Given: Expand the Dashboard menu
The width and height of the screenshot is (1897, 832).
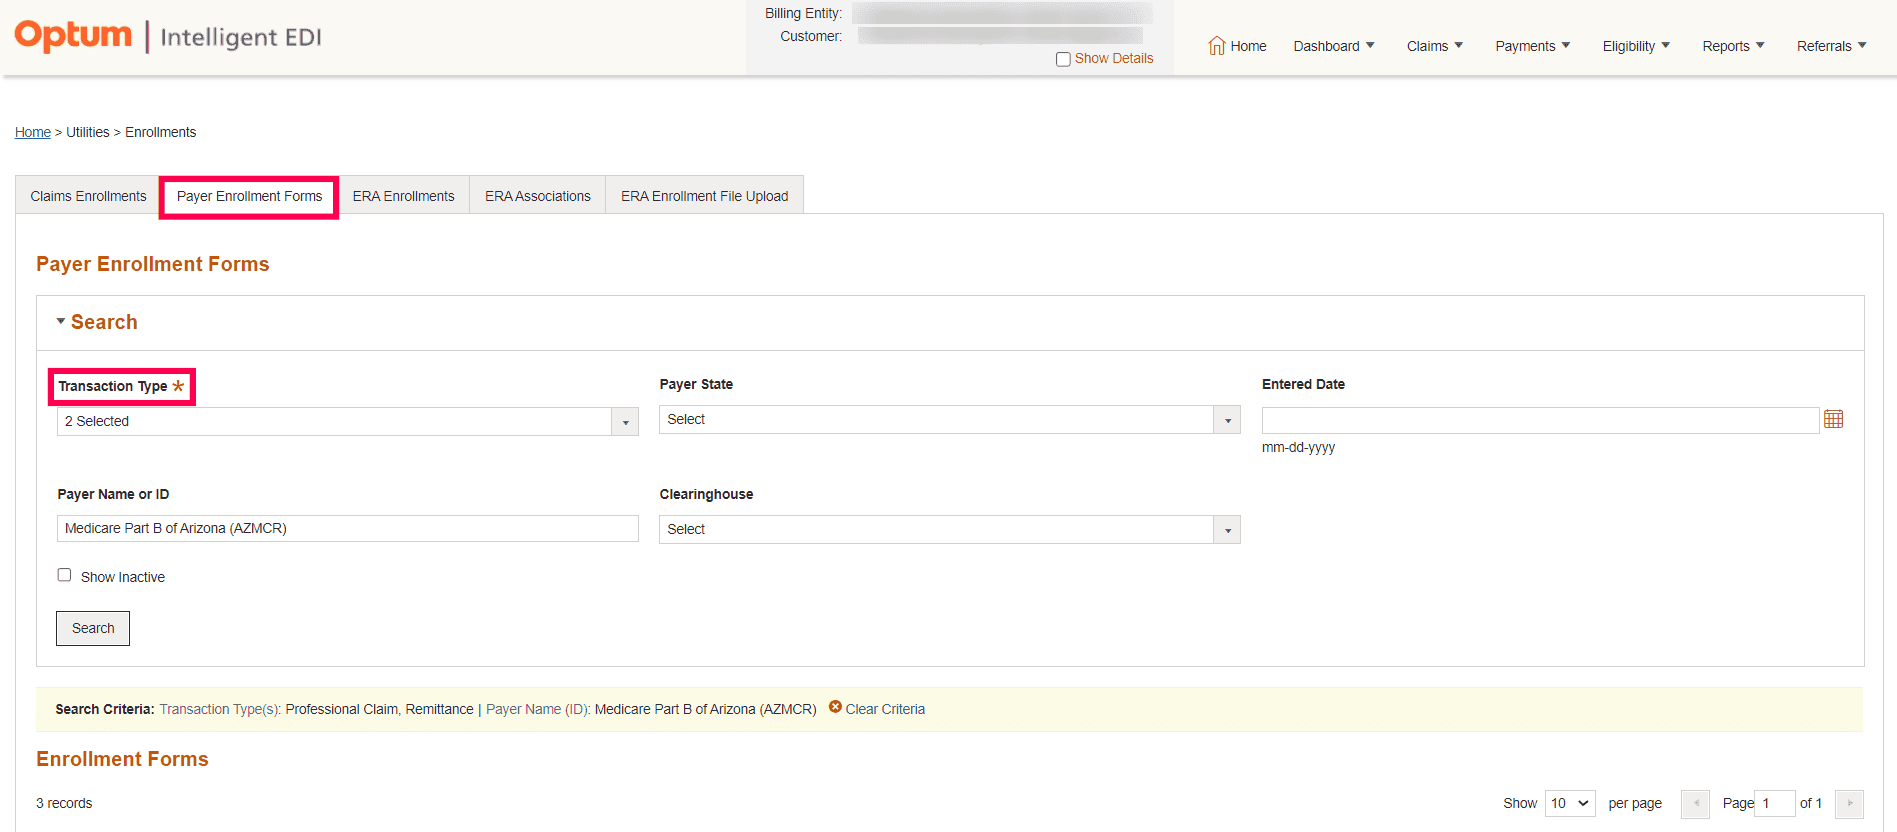Looking at the screenshot, I should pos(1334,46).
